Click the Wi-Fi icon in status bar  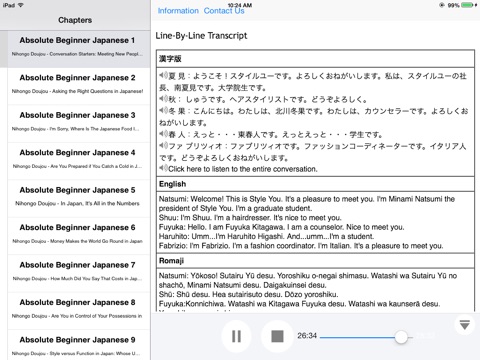[x=20, y=5]
